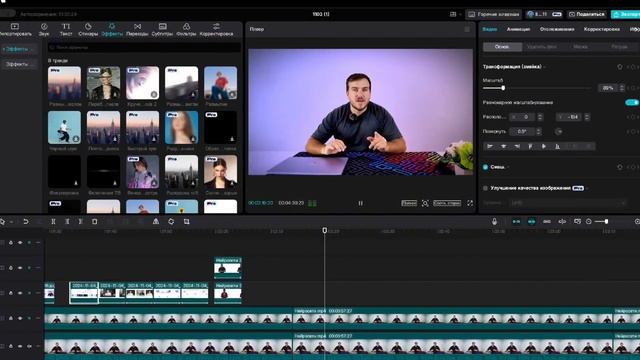Toggle main track magnet snapping
Viewport: 640px width, 360px height.
coord(516,222)
